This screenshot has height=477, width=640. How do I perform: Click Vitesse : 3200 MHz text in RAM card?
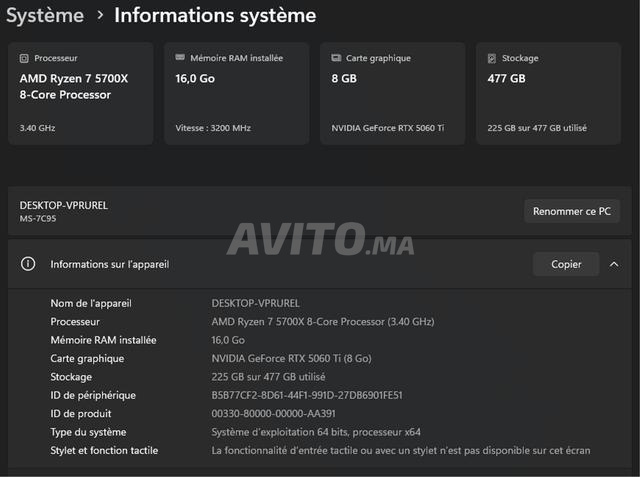213,128
